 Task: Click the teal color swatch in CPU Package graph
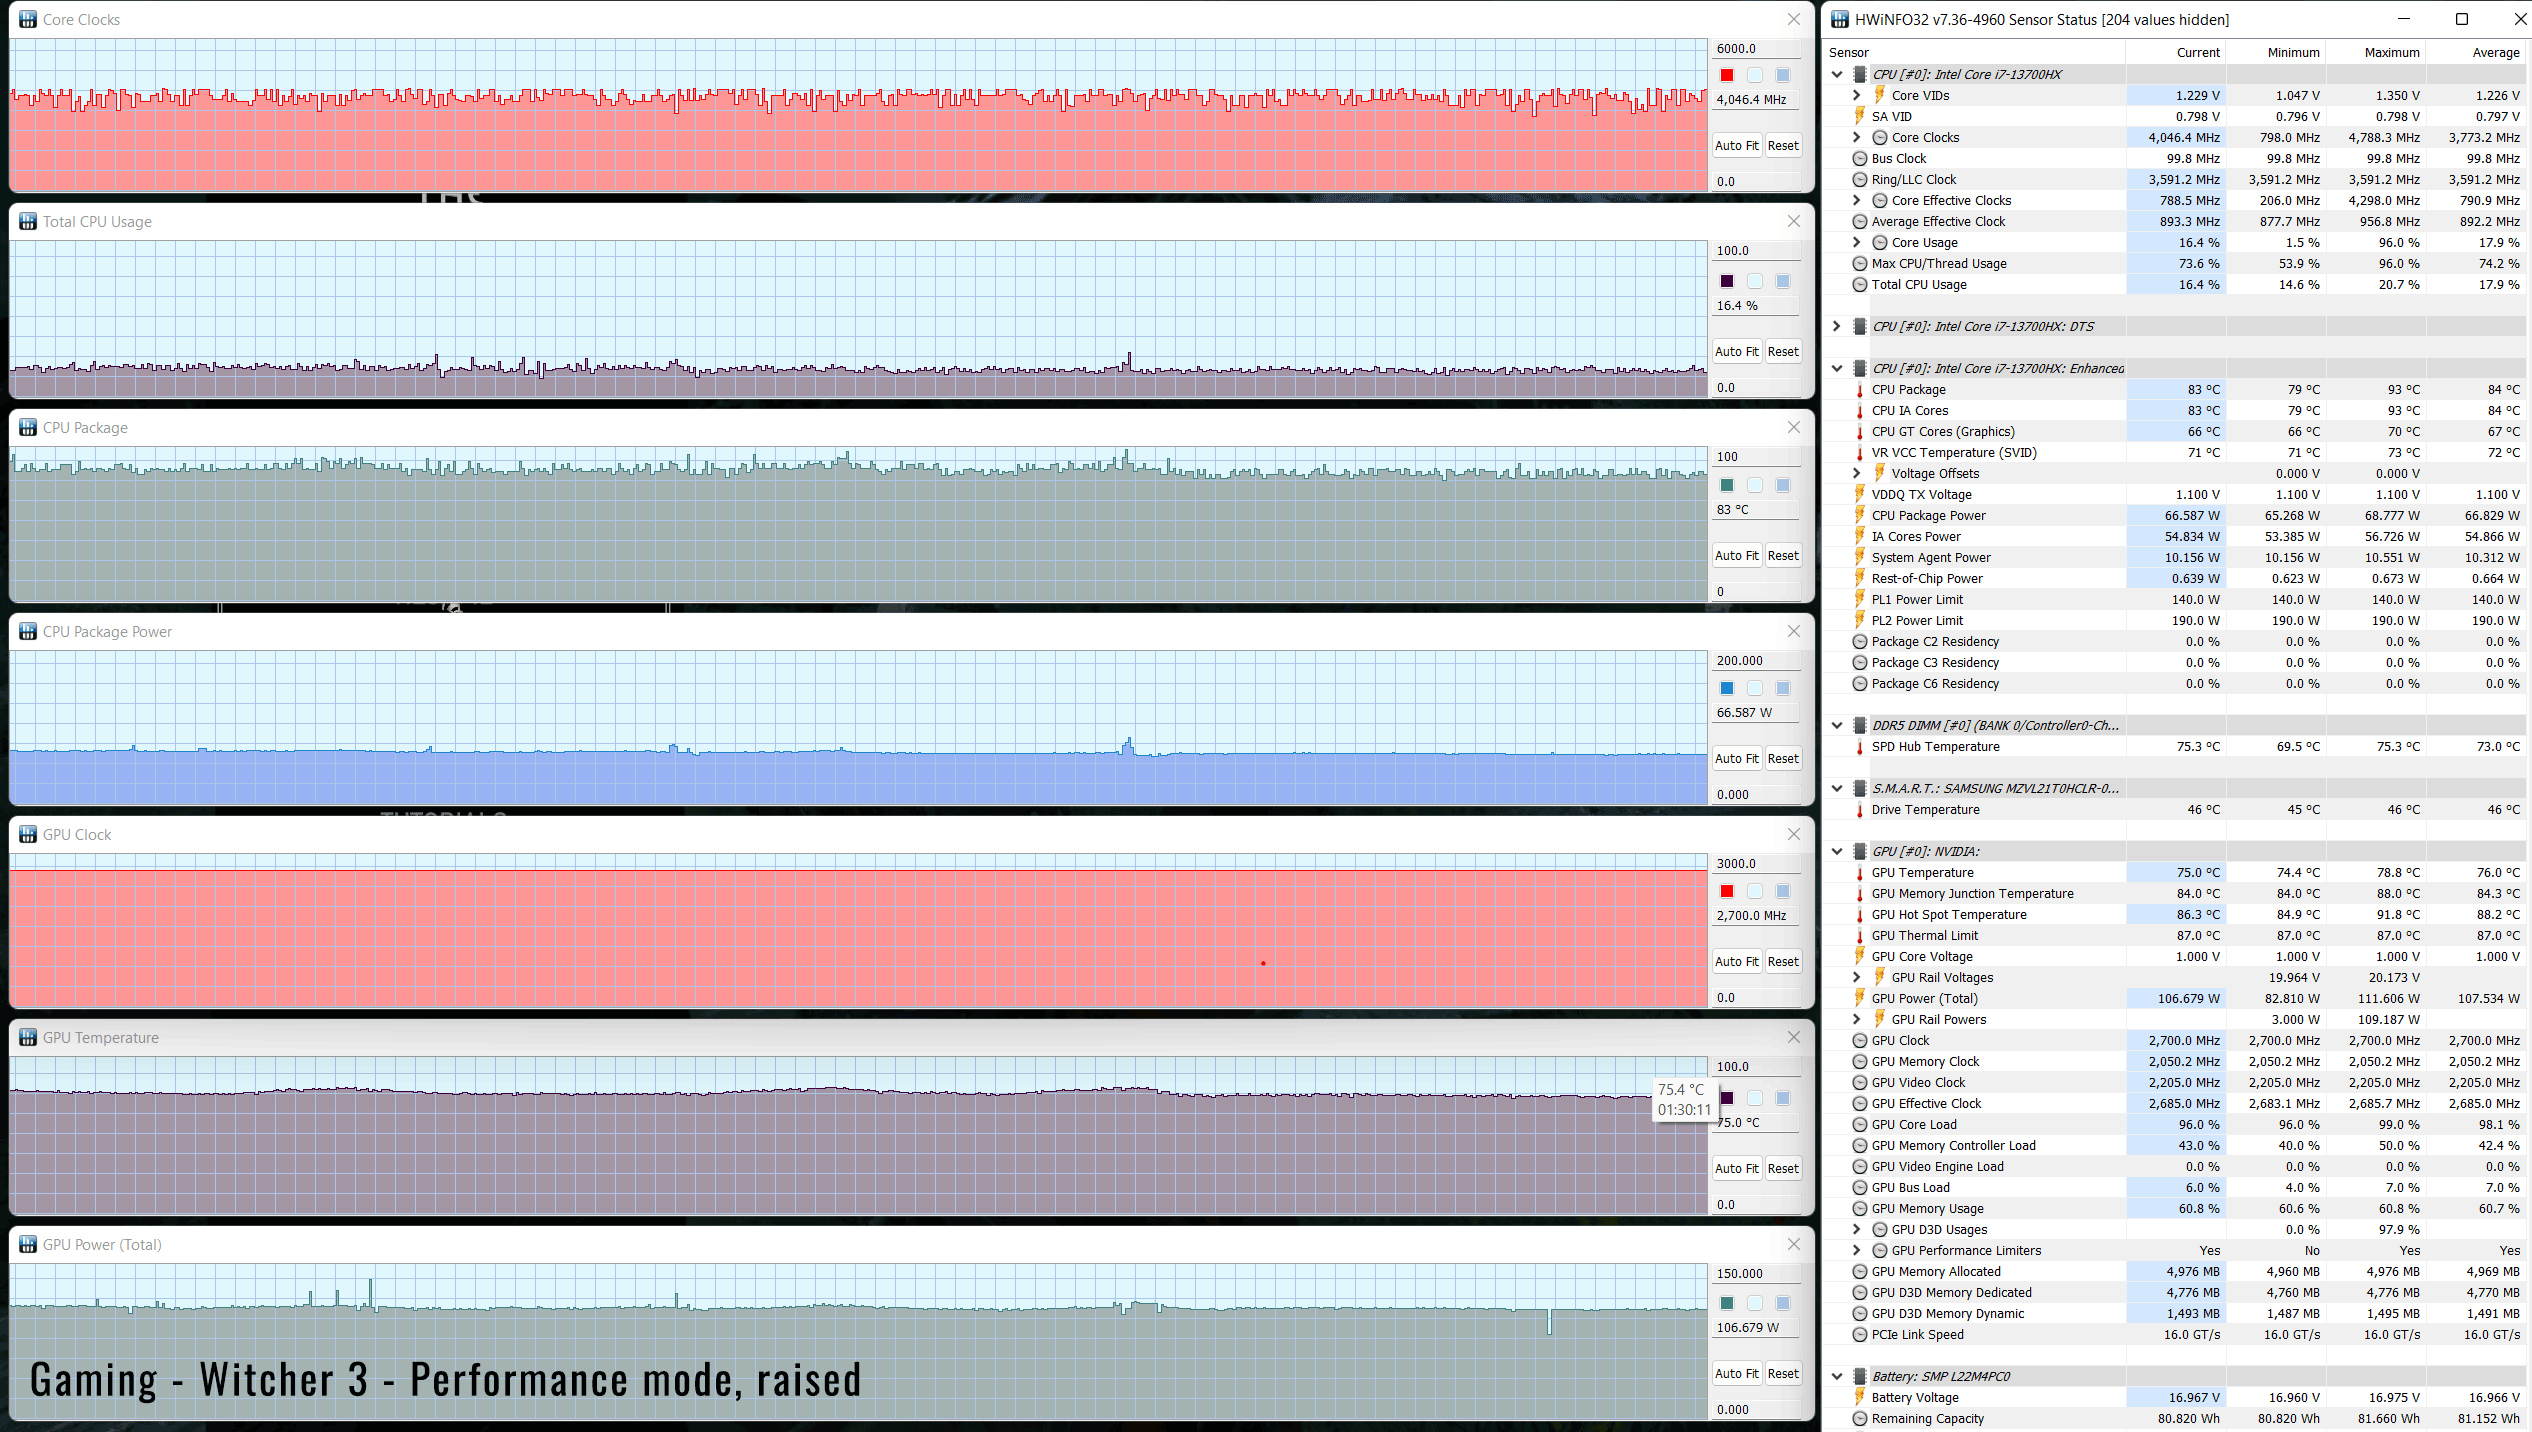coord(1727,485)
